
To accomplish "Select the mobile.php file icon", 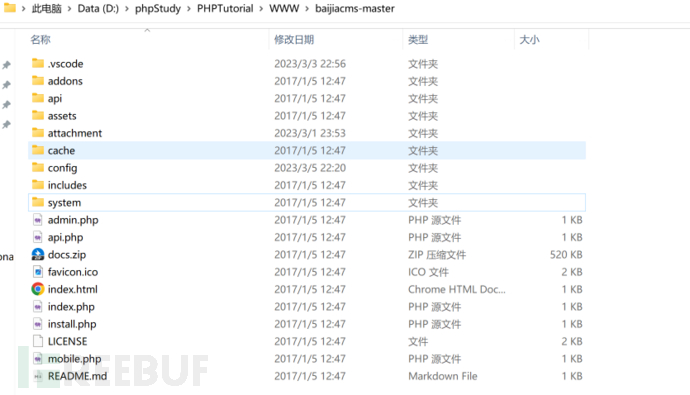I will [38, 358].
